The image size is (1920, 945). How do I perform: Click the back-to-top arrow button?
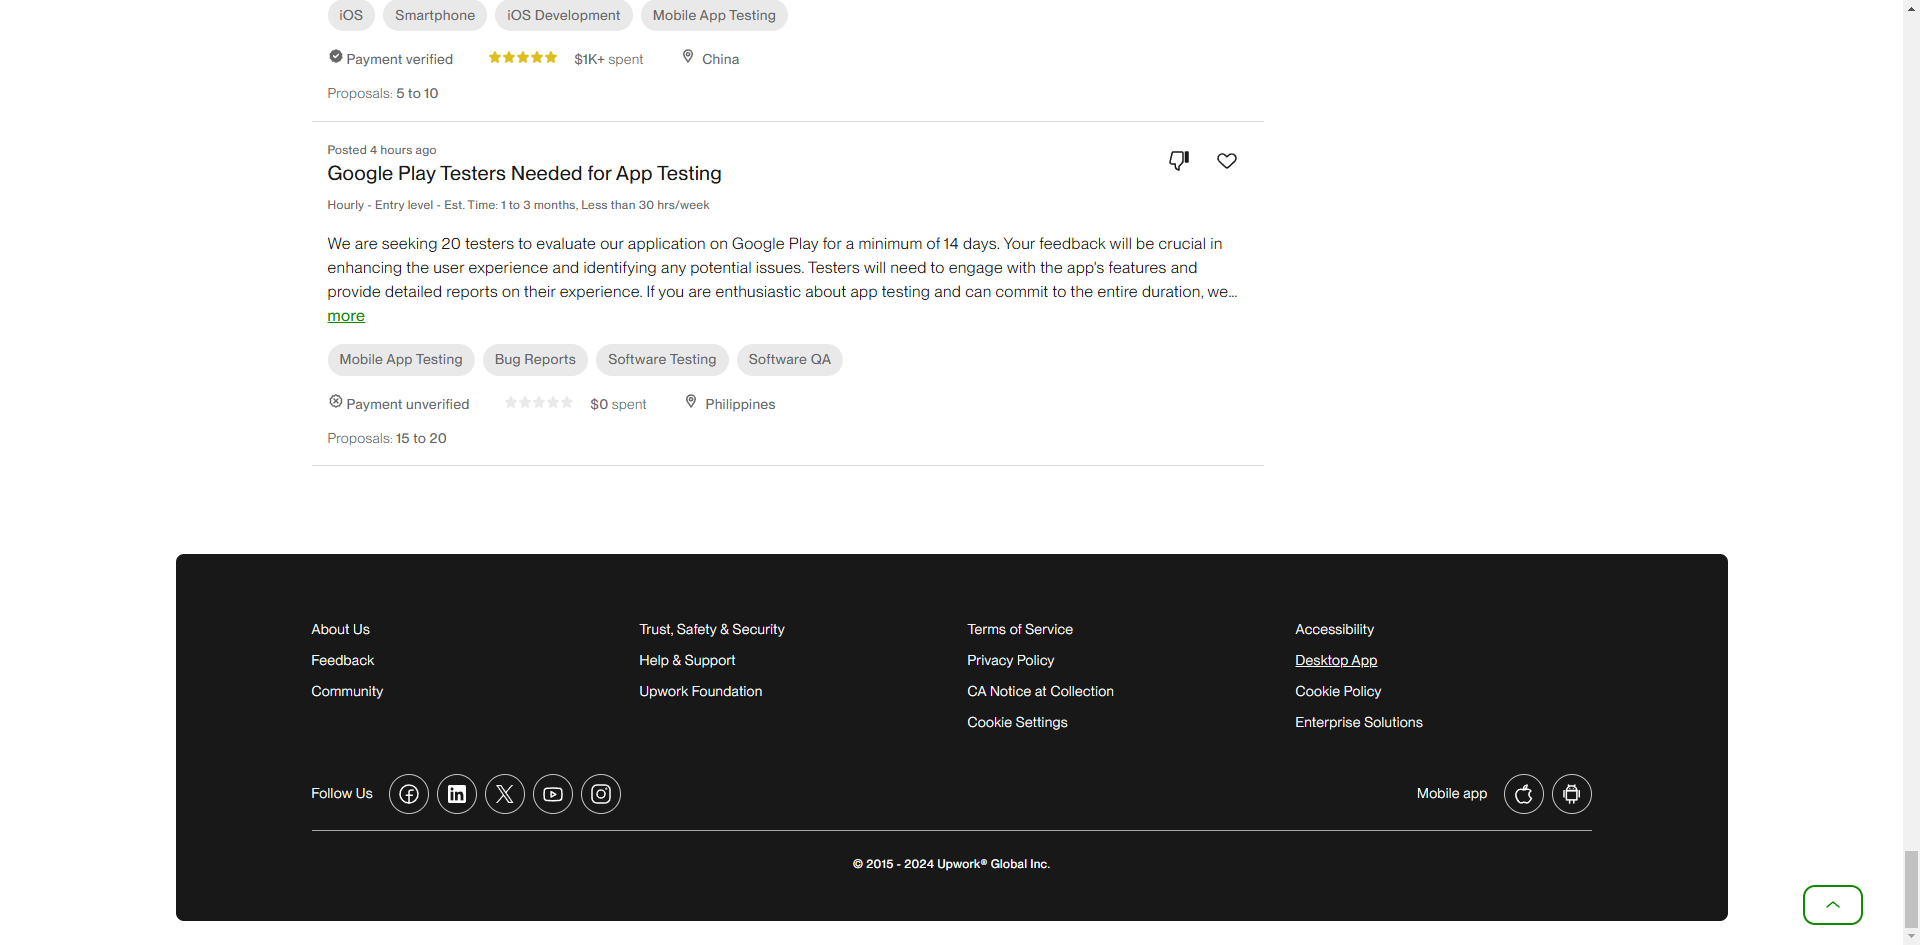[x=1833, y=905]
